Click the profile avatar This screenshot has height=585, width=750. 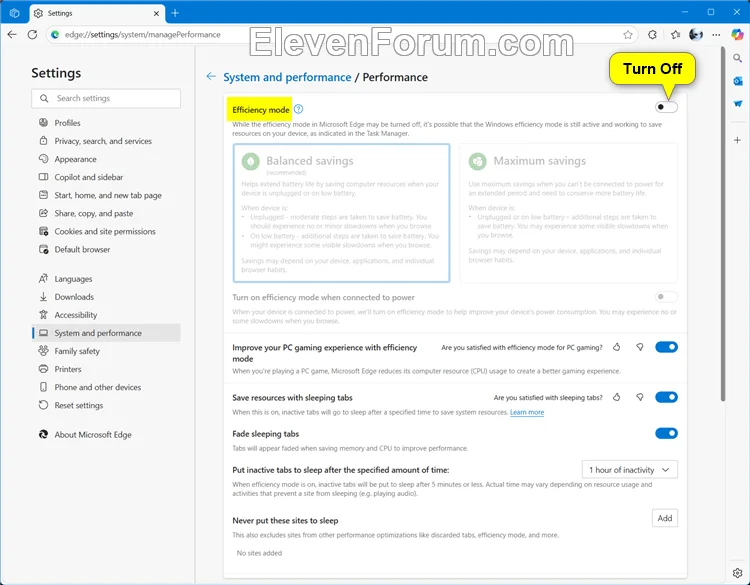696,34
